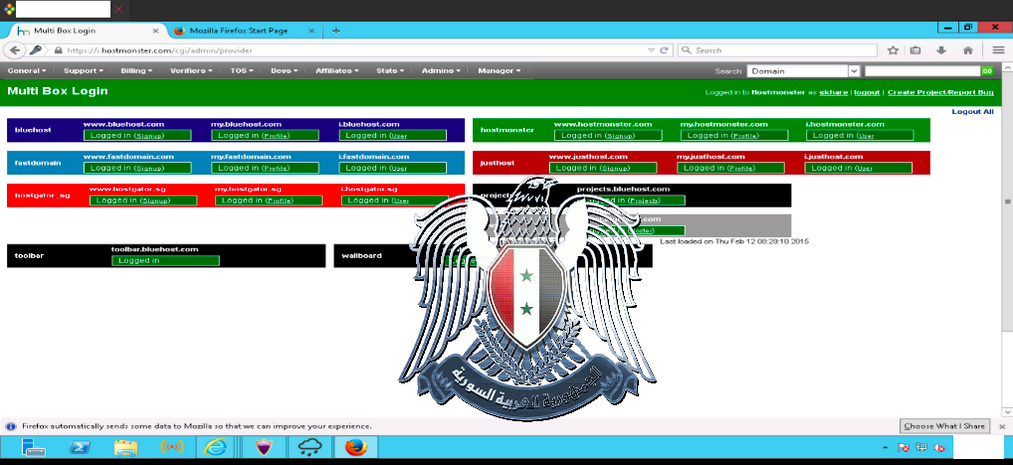
Task: Click the hostmonster URL address field
Action: point(349,50)
